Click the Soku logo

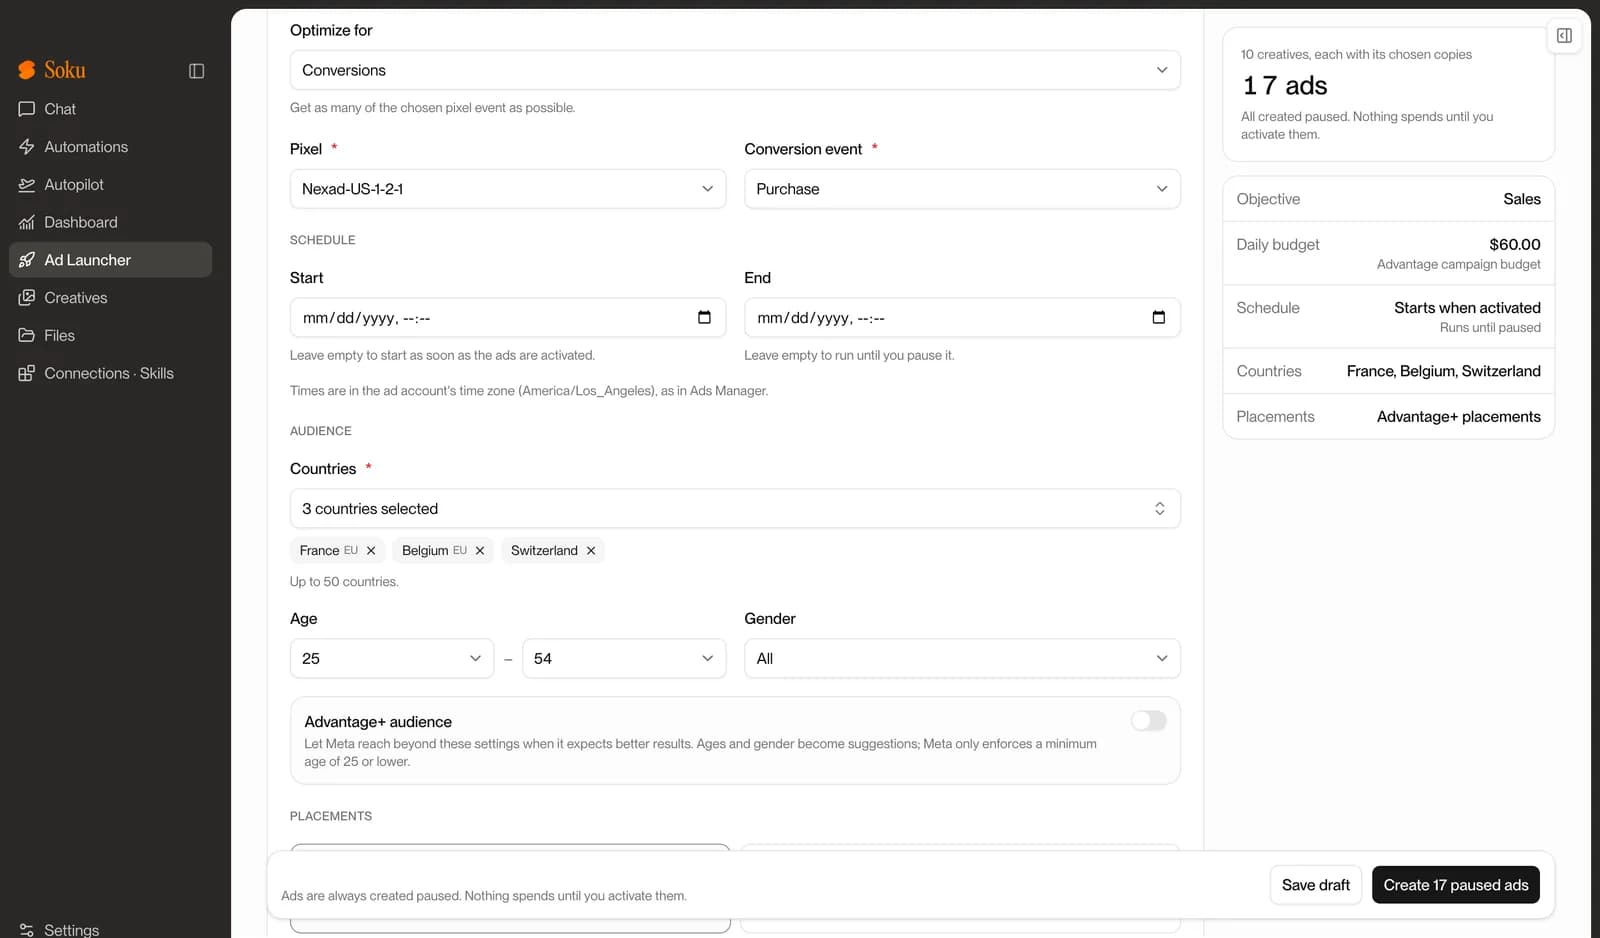point(52,70)
